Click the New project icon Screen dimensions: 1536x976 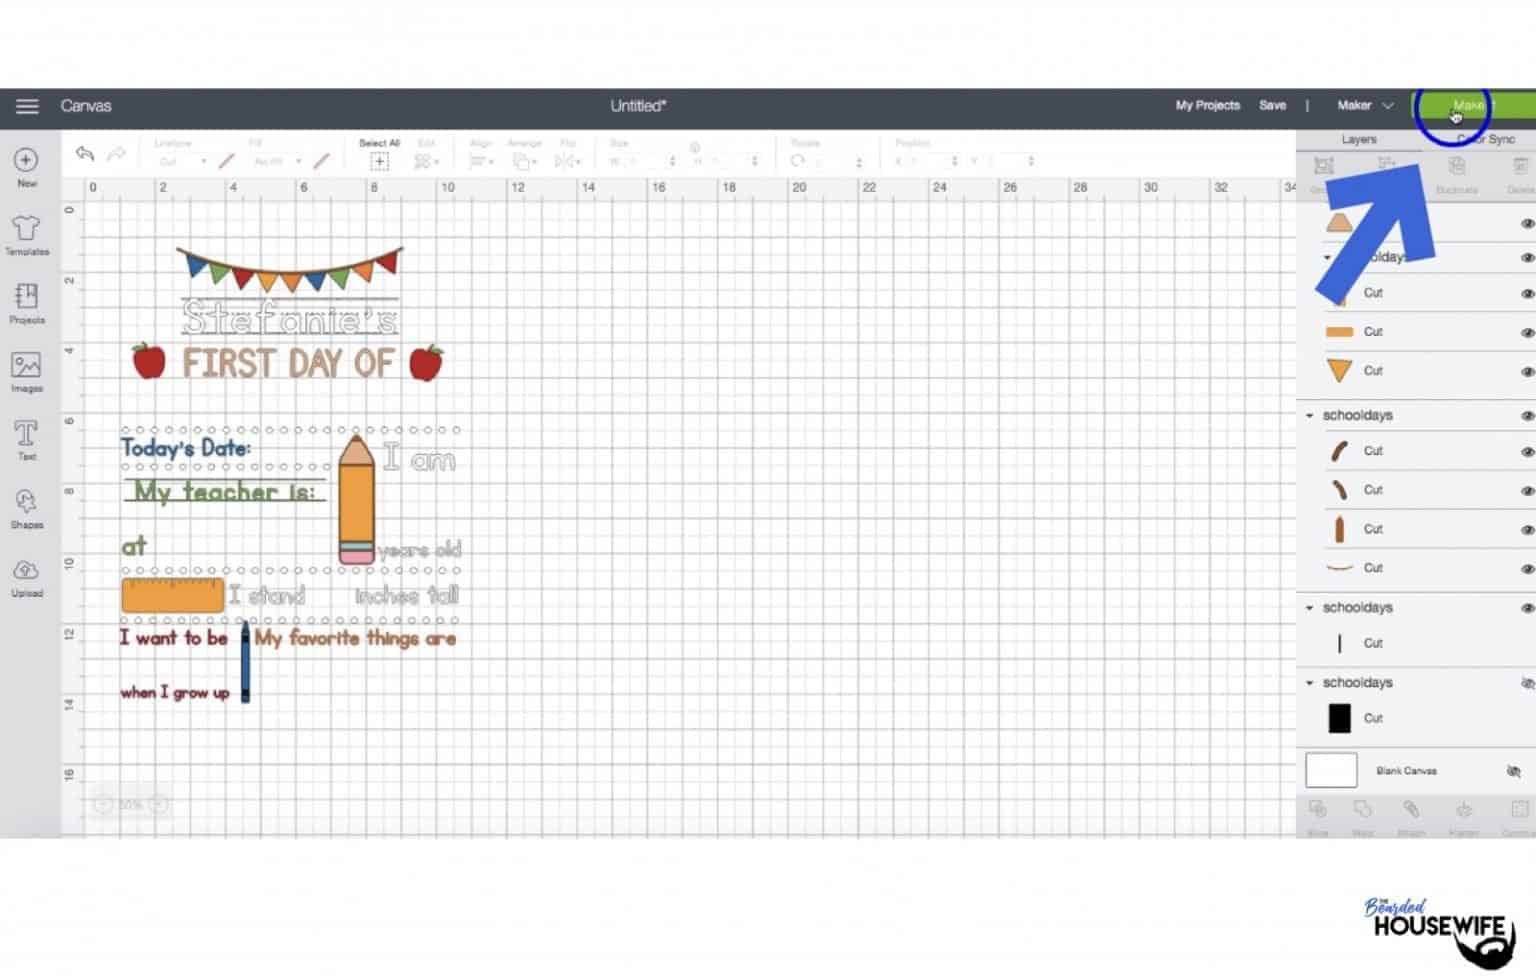(x=27, y=167)
